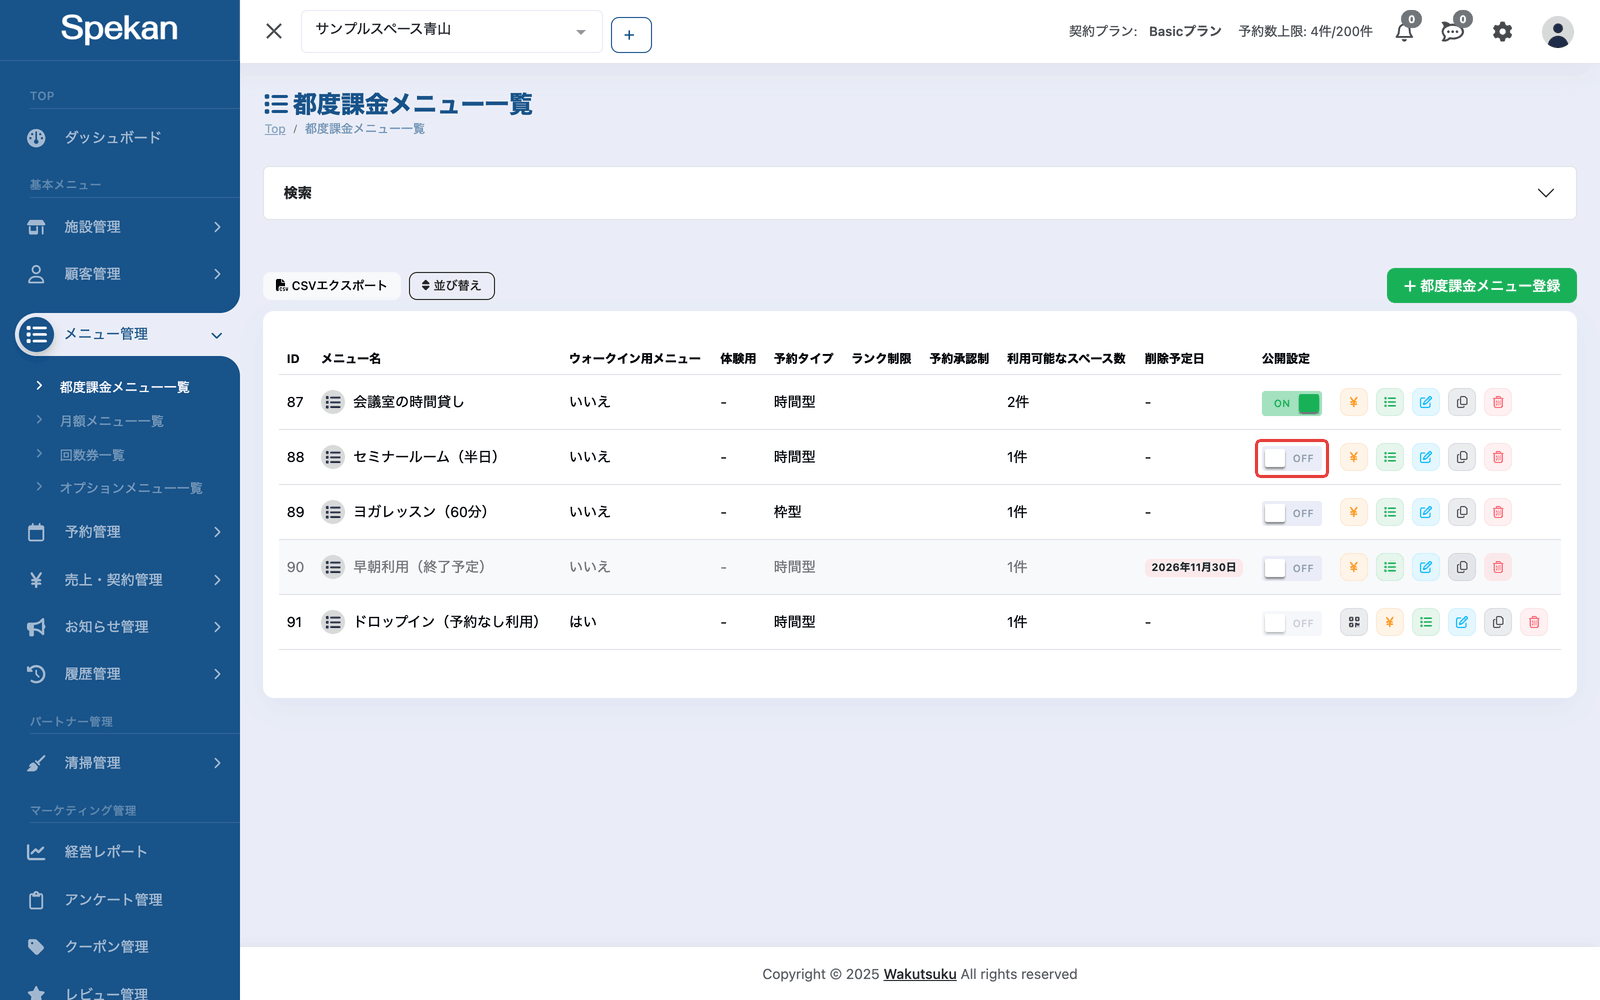The image size is (1600, 1000).
Task: Open the Wakutsuku footer link
Action: coord(920,974)
